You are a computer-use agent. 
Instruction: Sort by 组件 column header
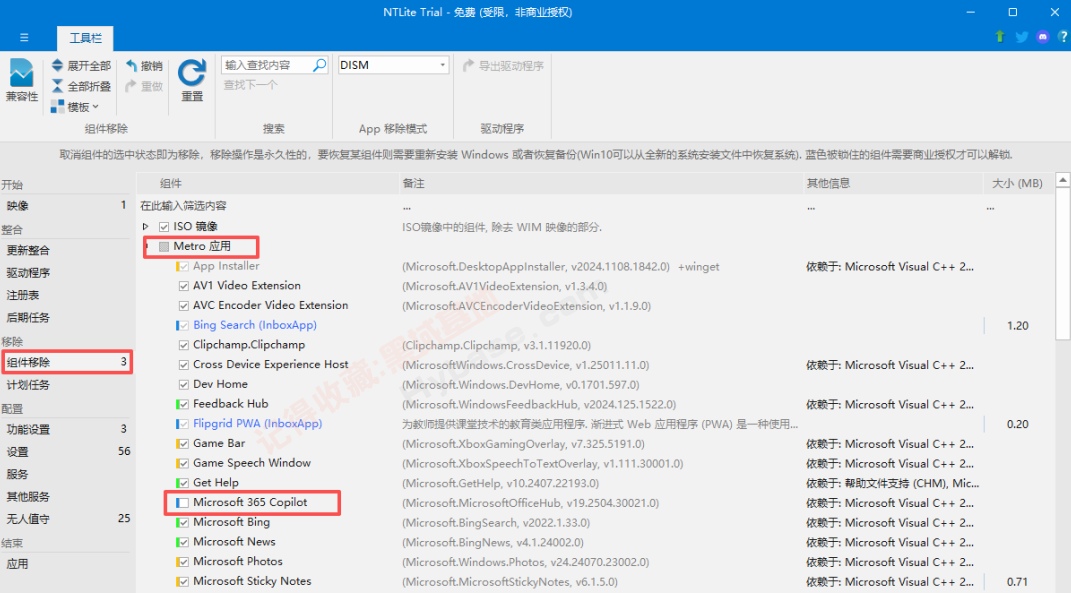pyautogui.click(x=268, y=183)
